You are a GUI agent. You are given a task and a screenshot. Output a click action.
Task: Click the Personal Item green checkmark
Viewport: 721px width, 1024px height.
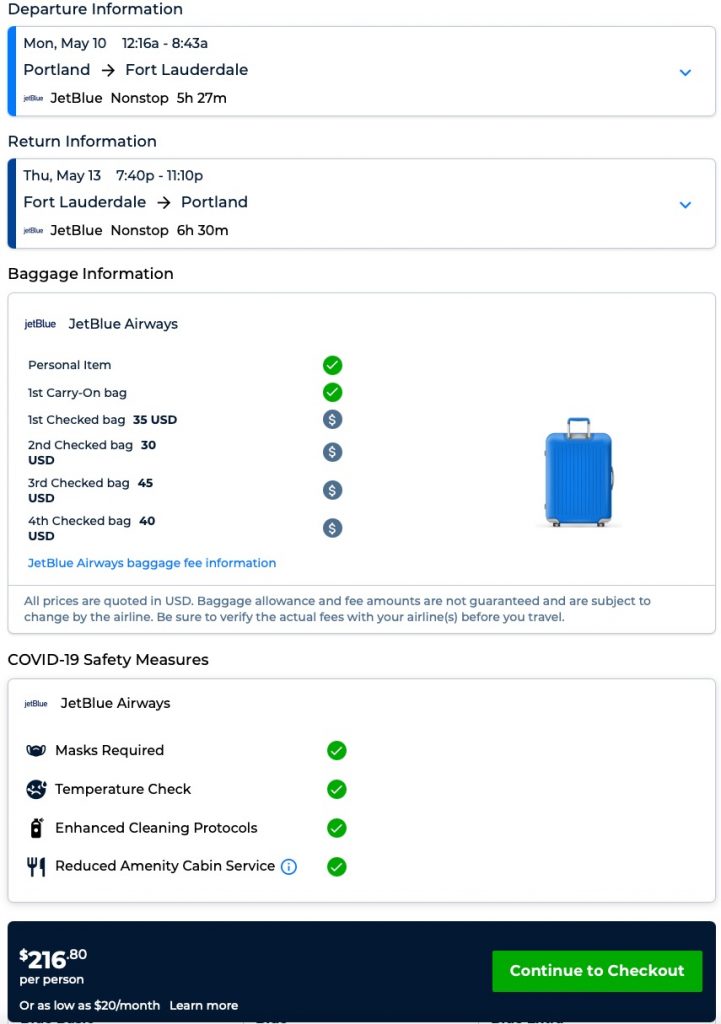click(333, 365)
